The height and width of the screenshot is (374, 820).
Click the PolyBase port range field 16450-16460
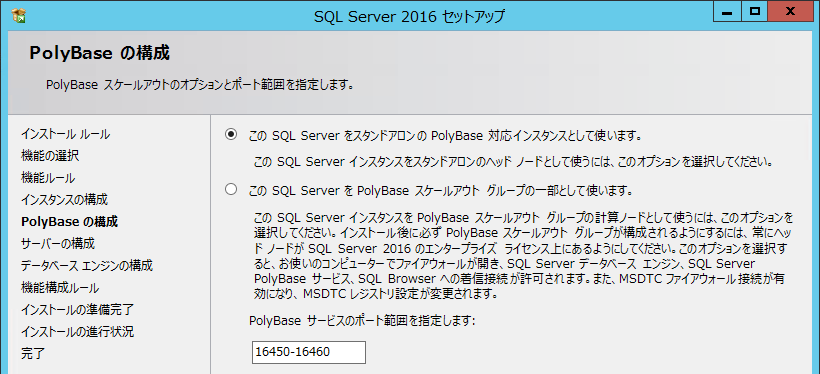309,352
